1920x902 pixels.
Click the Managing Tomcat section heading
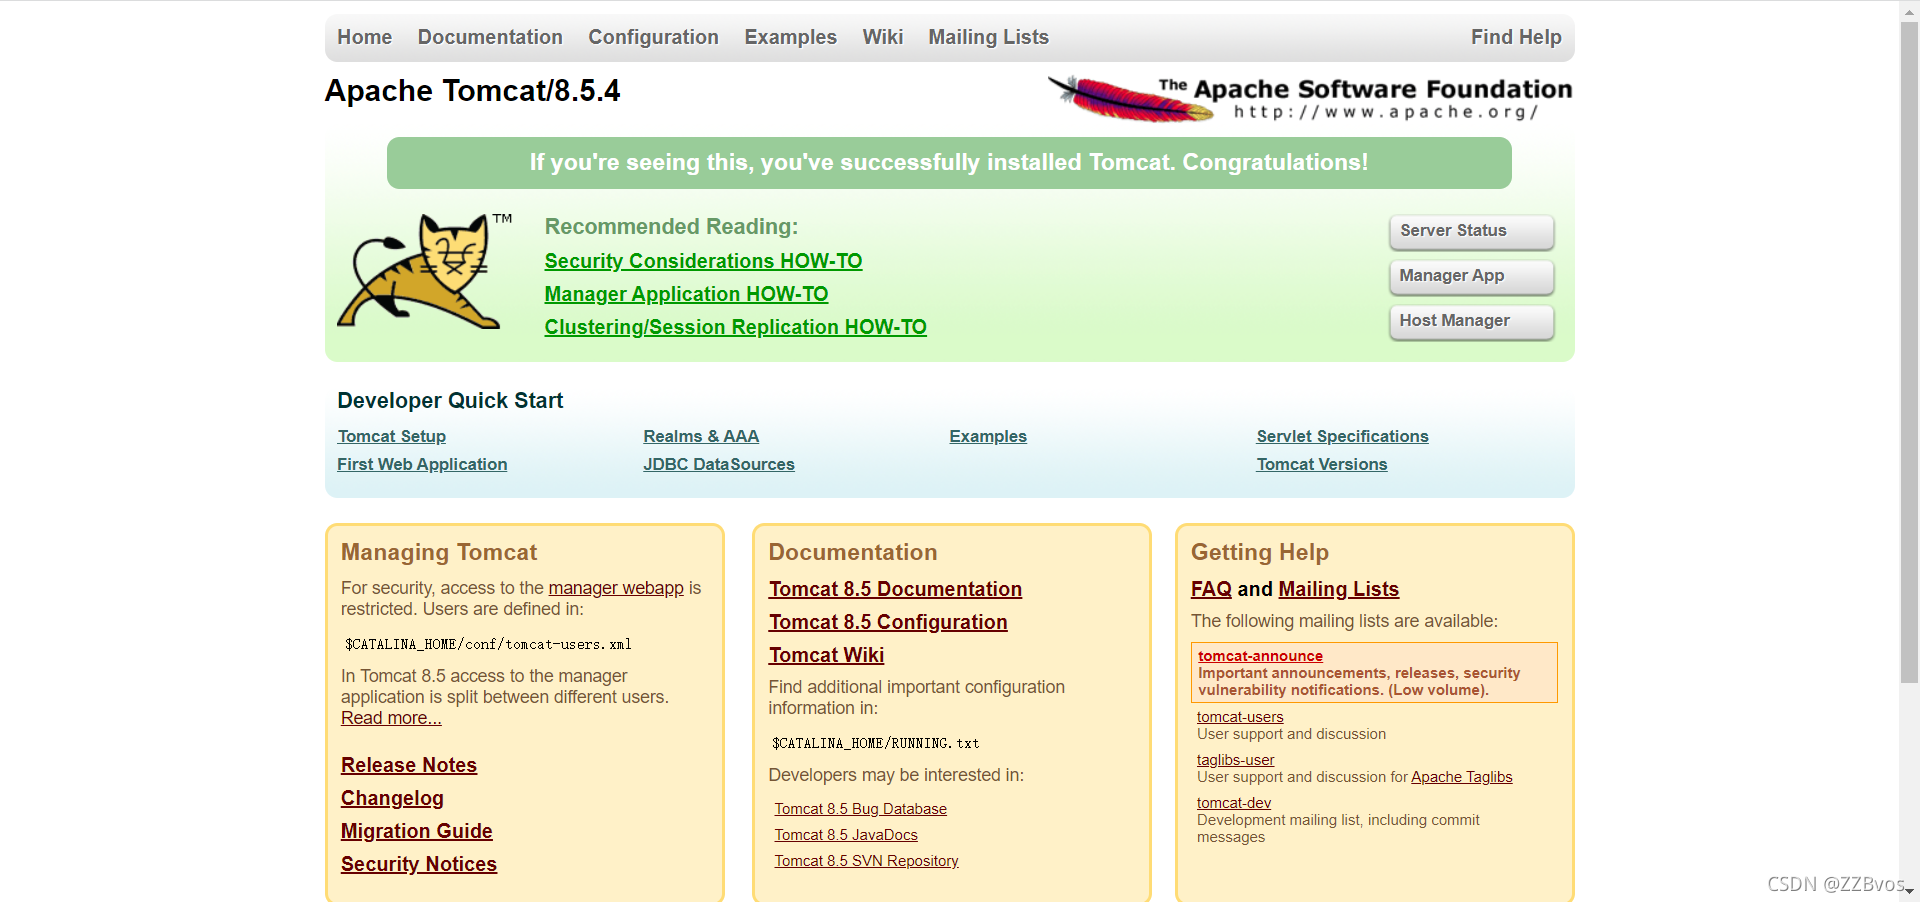click(439, 552)
